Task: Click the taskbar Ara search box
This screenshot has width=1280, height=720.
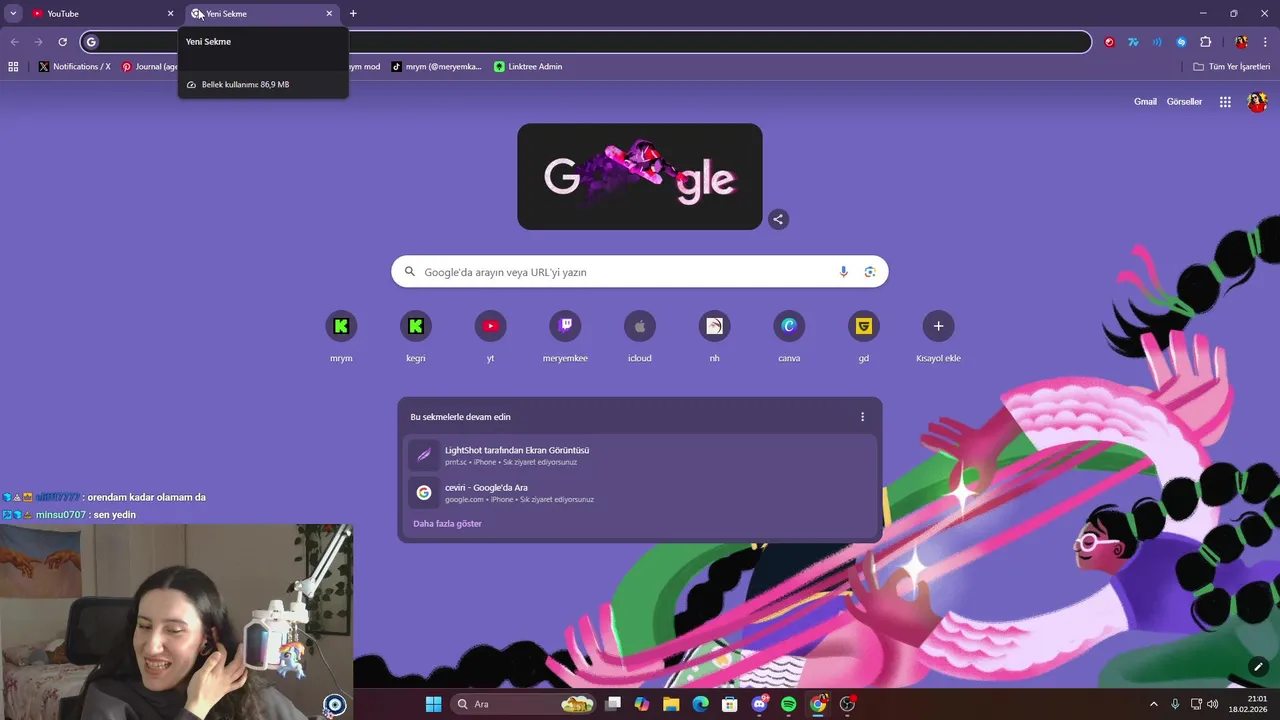Action: coord(525,704)
